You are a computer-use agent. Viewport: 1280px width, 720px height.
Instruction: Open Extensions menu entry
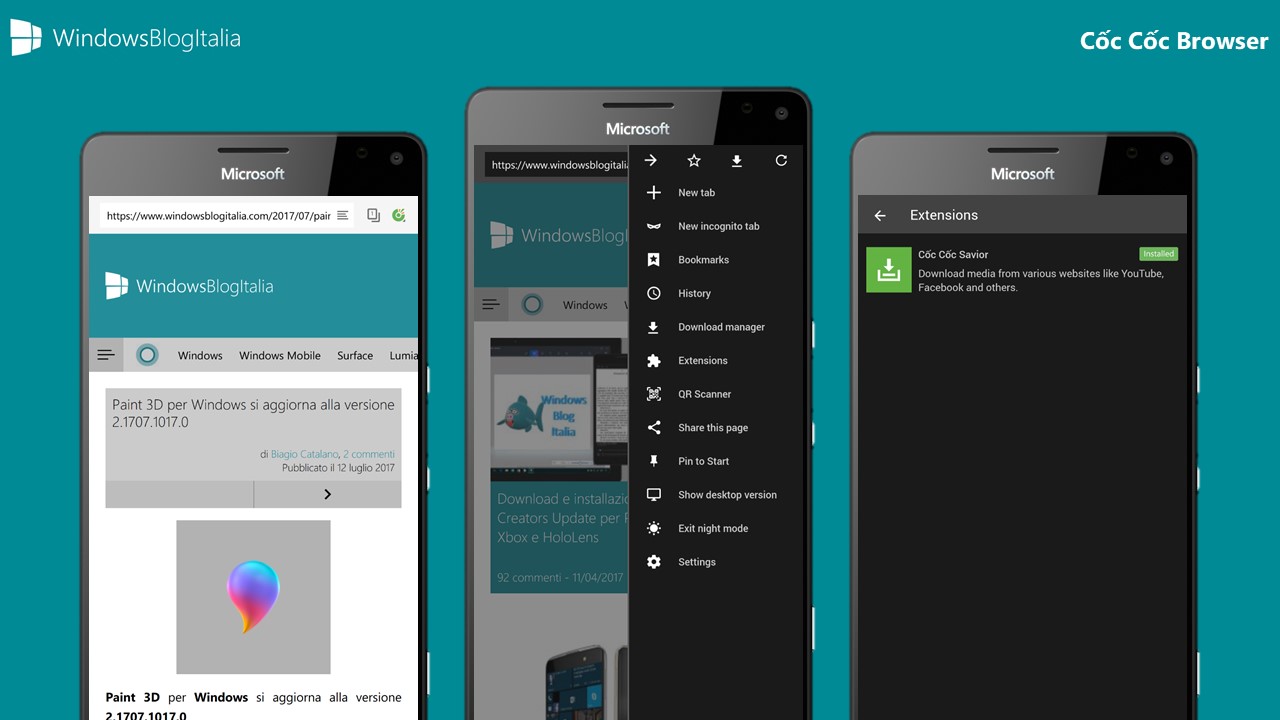716,360
